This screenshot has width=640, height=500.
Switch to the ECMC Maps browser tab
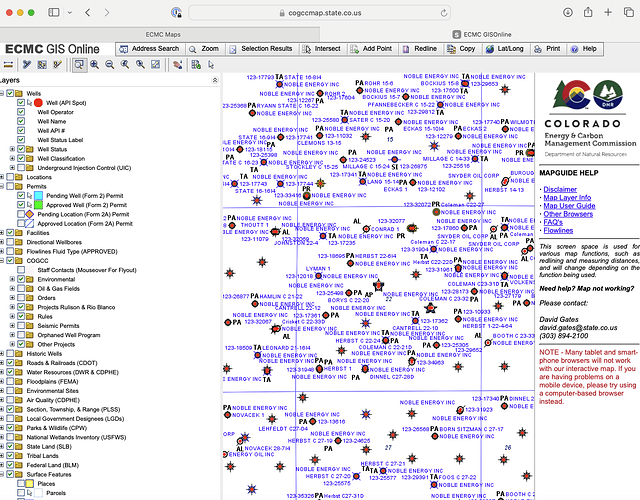[x=162, y=33]
